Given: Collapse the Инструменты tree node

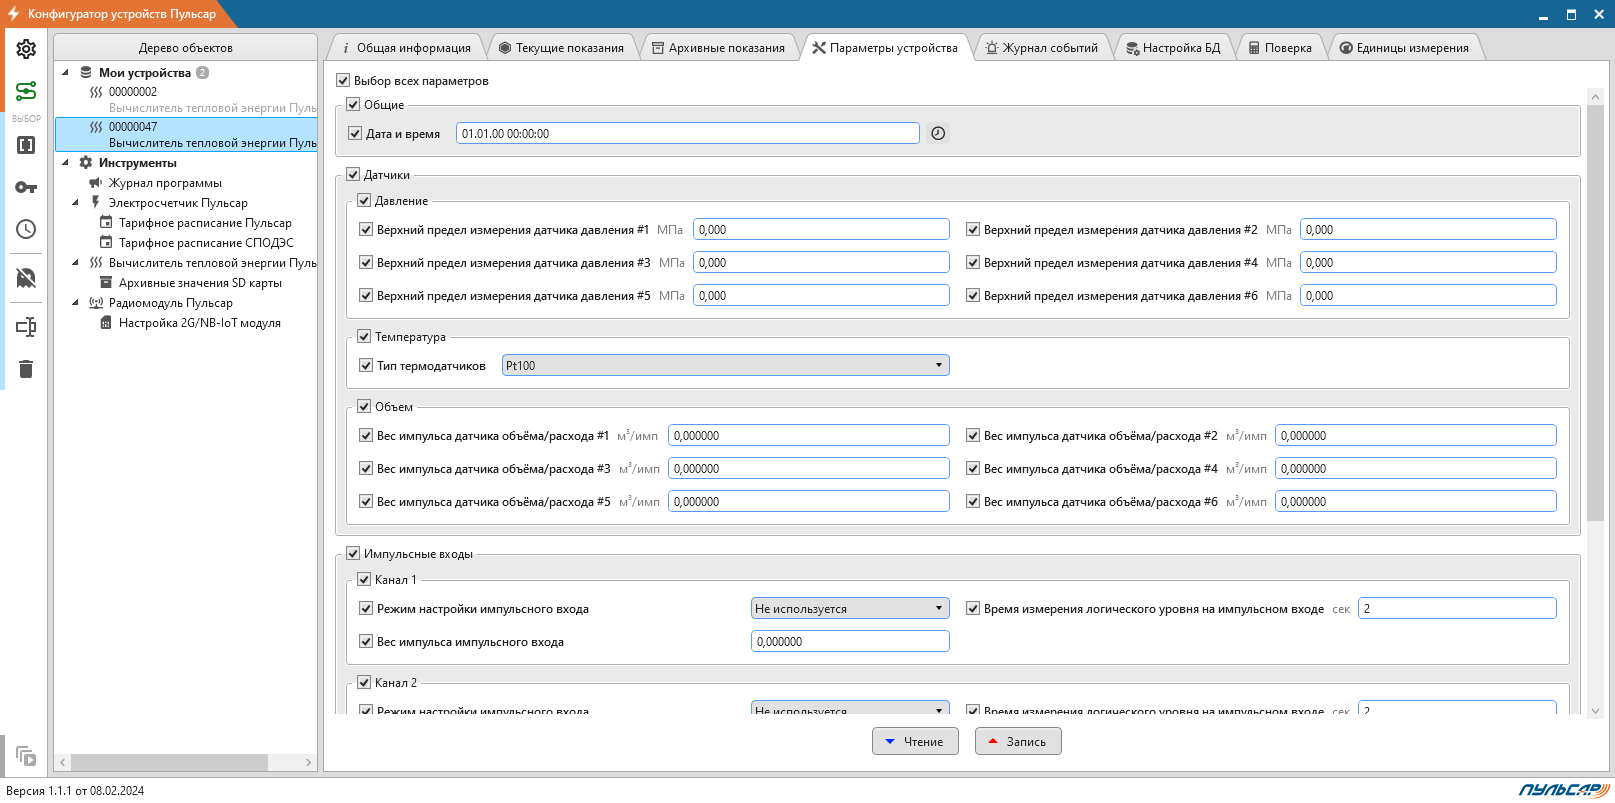Looking at the screenshot, I should coord(65,162).
